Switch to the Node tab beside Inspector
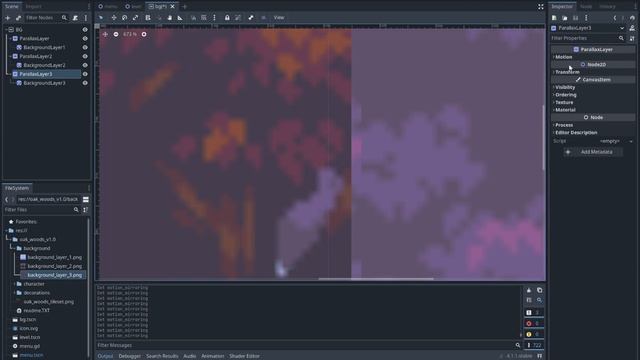 tap(586, 7)
